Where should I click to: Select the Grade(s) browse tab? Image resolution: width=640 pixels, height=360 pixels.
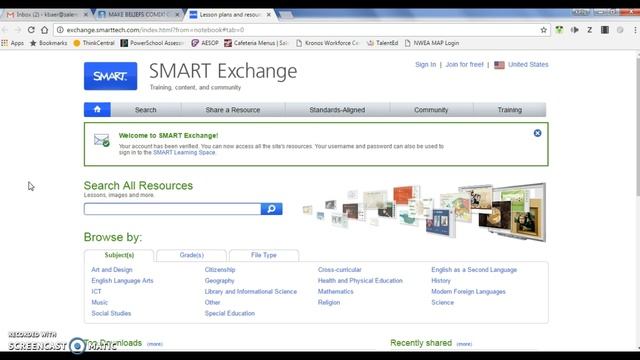point(191,255)
